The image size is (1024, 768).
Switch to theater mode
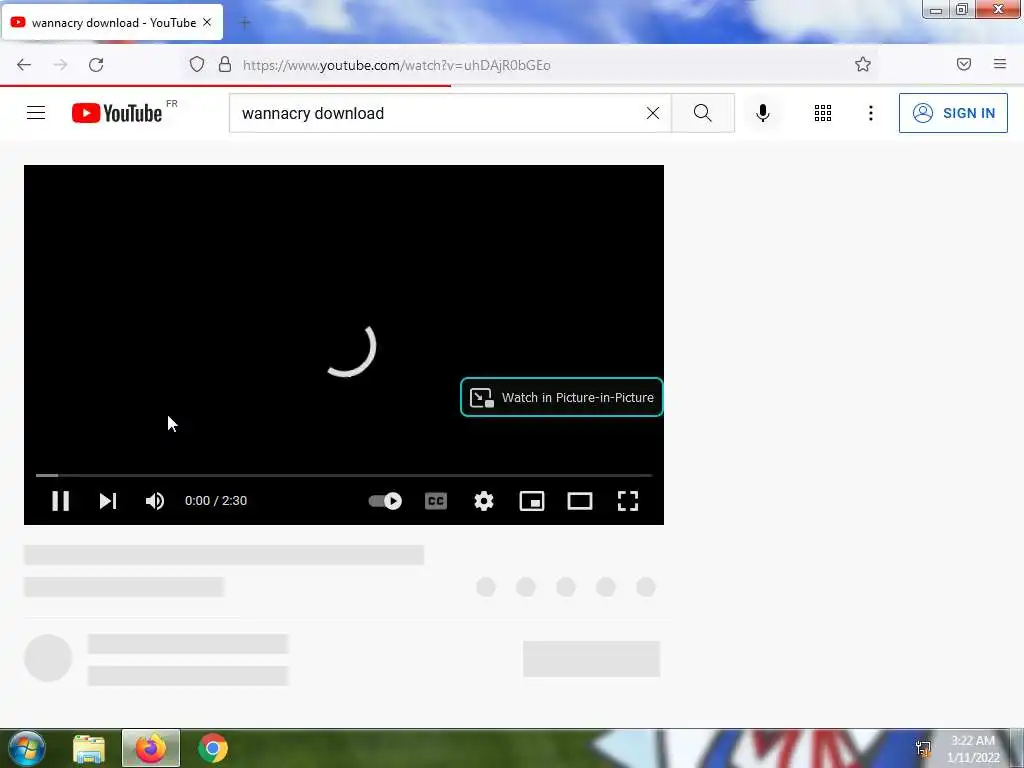(x=580, y=501)
